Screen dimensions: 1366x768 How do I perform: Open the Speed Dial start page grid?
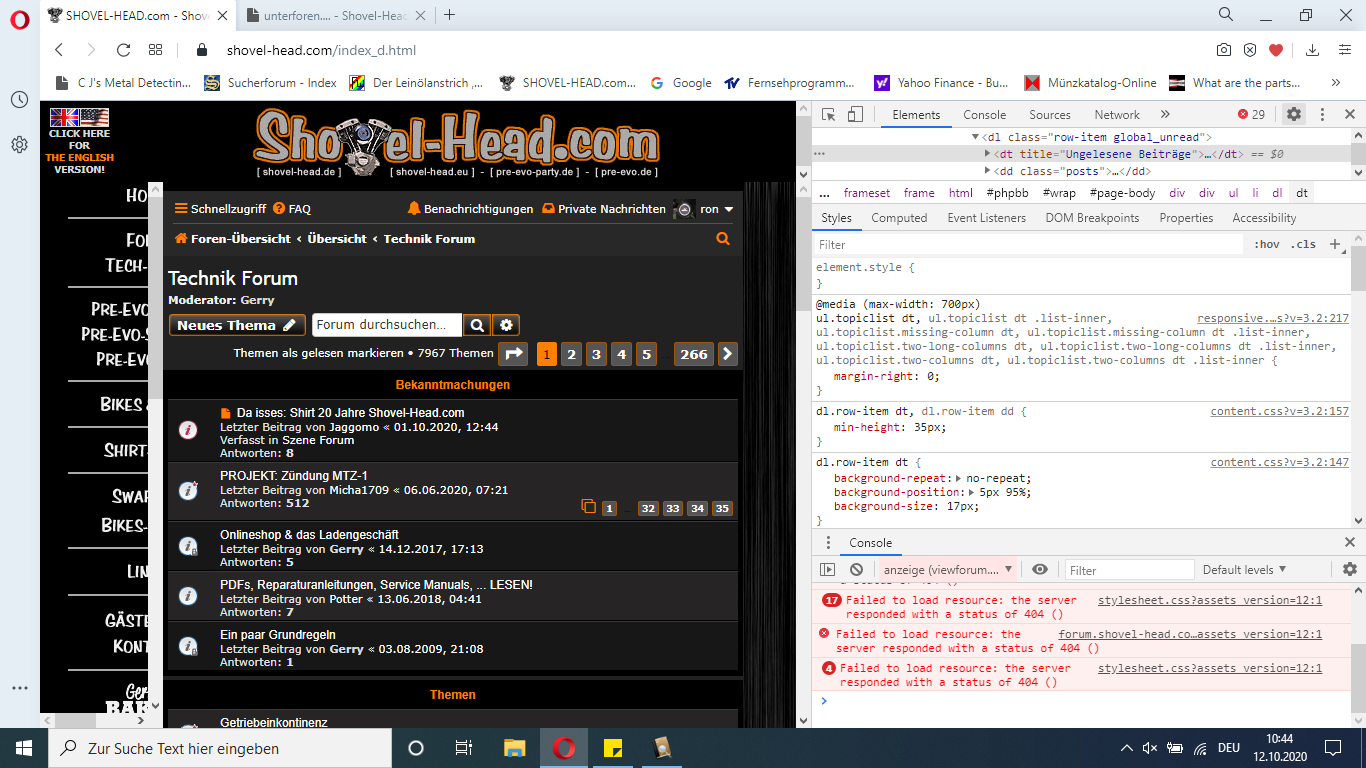[155, 50]
